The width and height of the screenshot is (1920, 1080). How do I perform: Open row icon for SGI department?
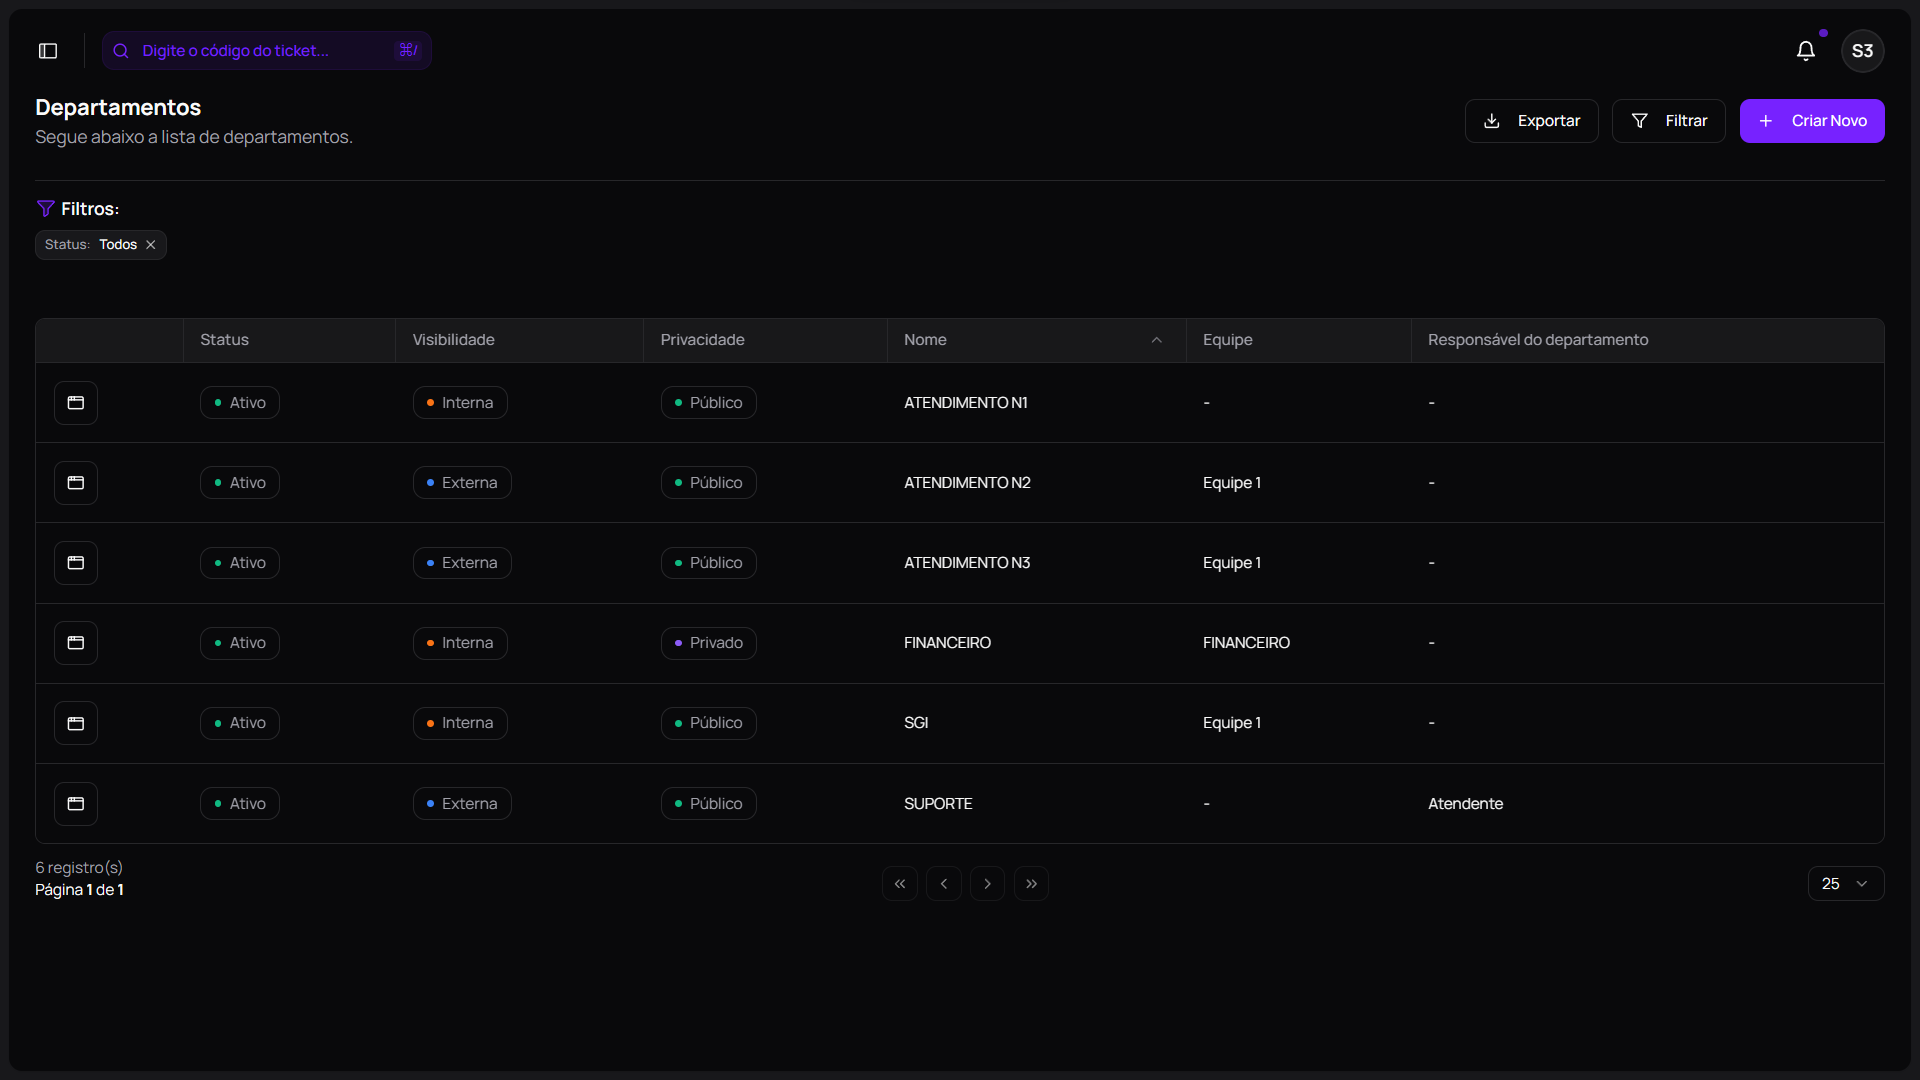[76, 723]
